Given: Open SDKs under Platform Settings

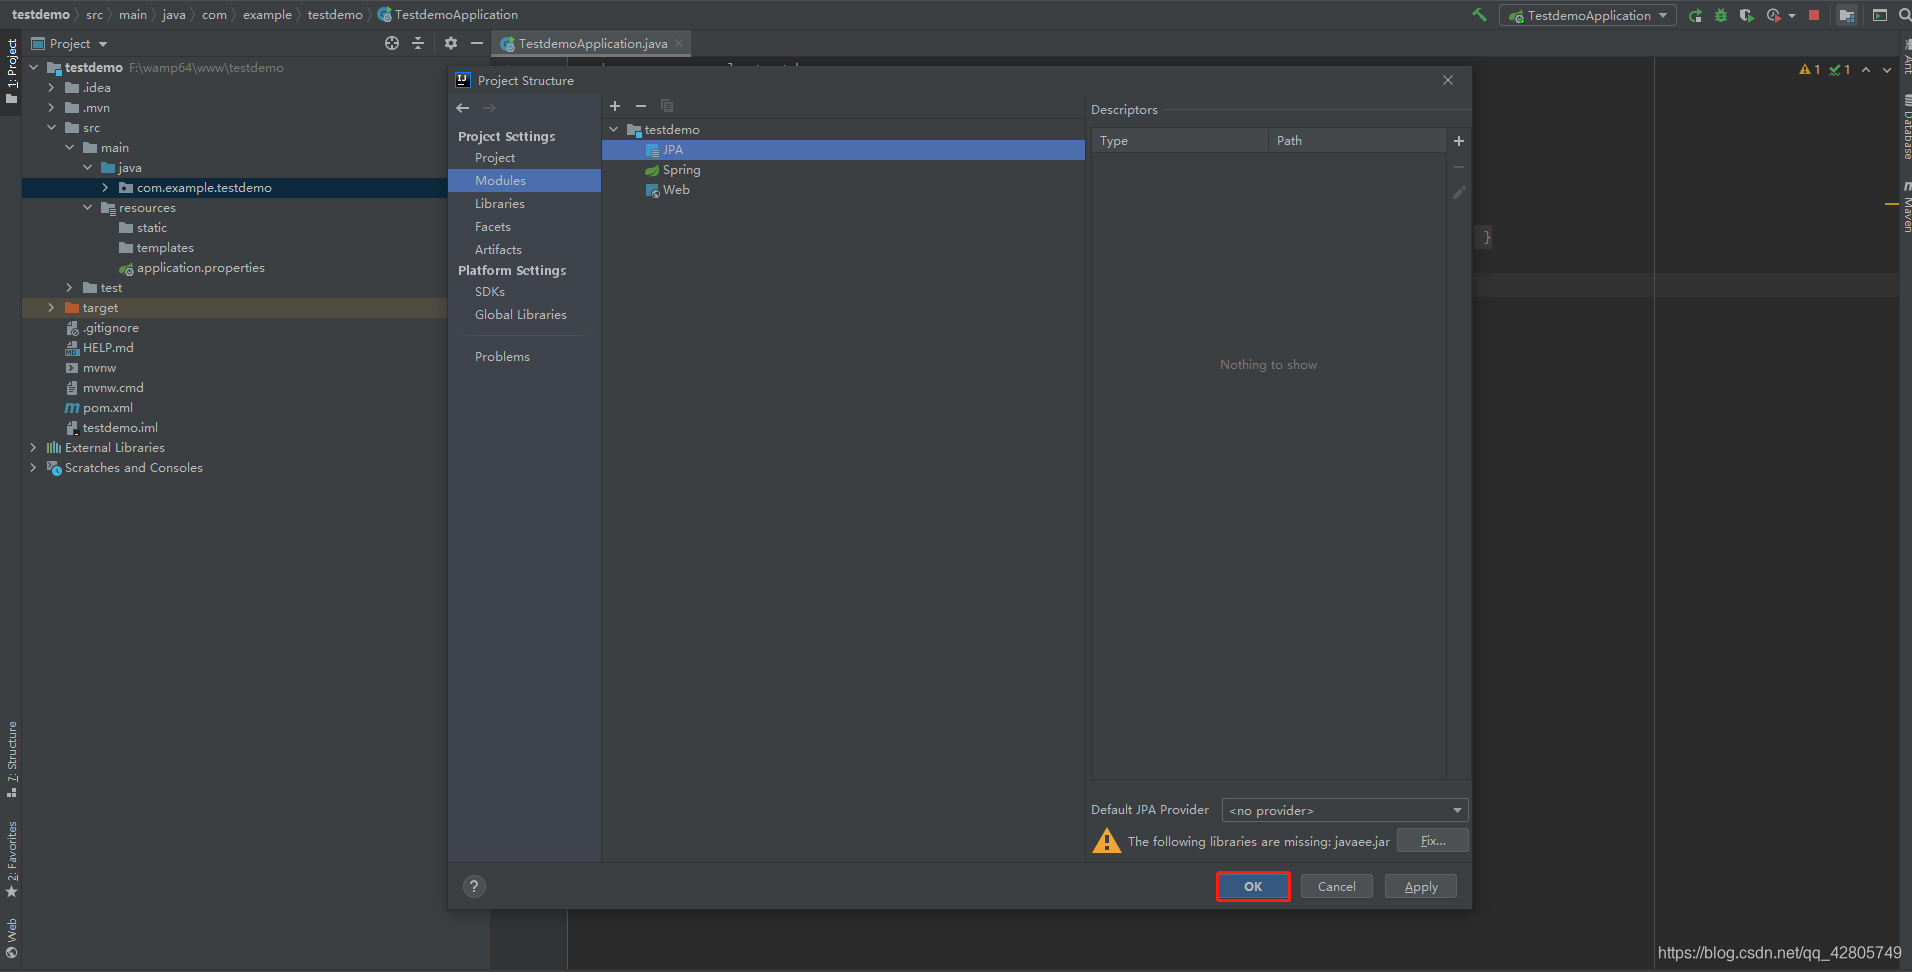Looking at the screenshot, I should tap(490, 292).
